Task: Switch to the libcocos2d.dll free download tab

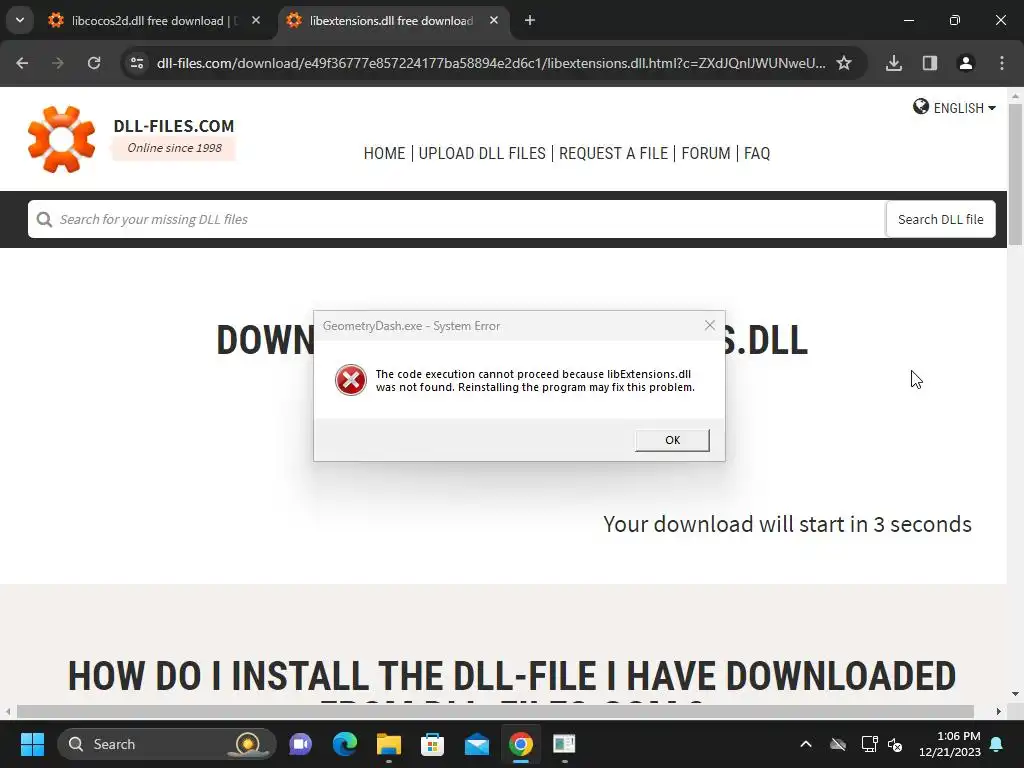Action: [155, 21]
